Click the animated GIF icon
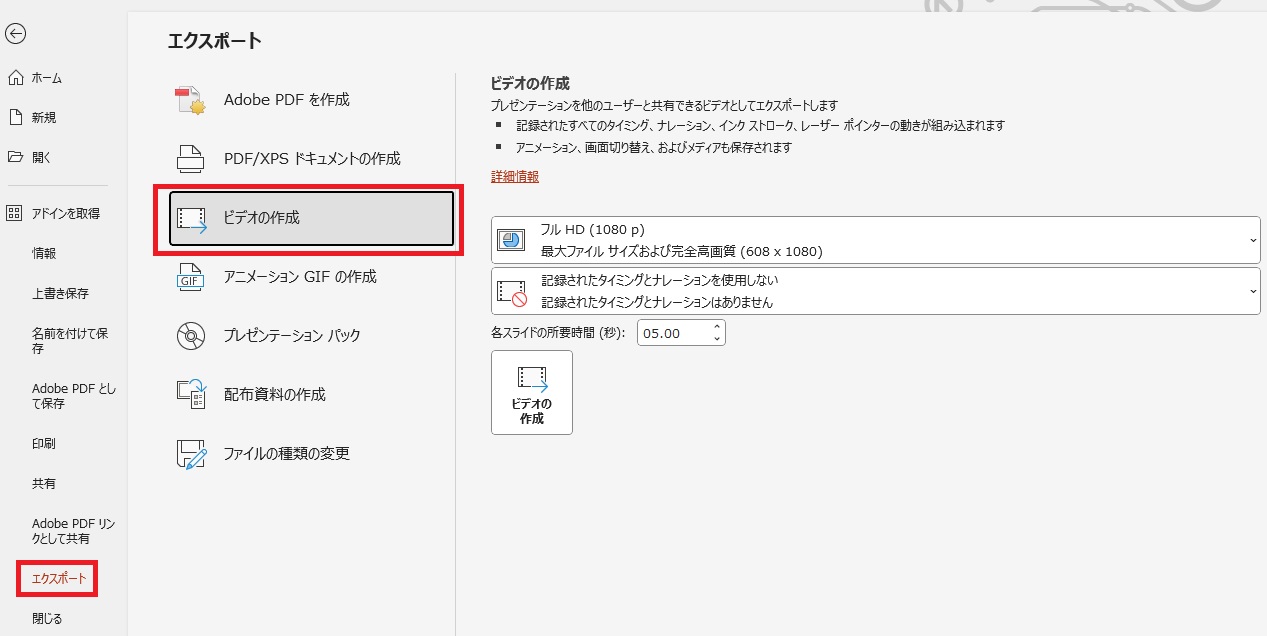The height and width of the screenshot is (636, 1267). click(x=190, y=277)
